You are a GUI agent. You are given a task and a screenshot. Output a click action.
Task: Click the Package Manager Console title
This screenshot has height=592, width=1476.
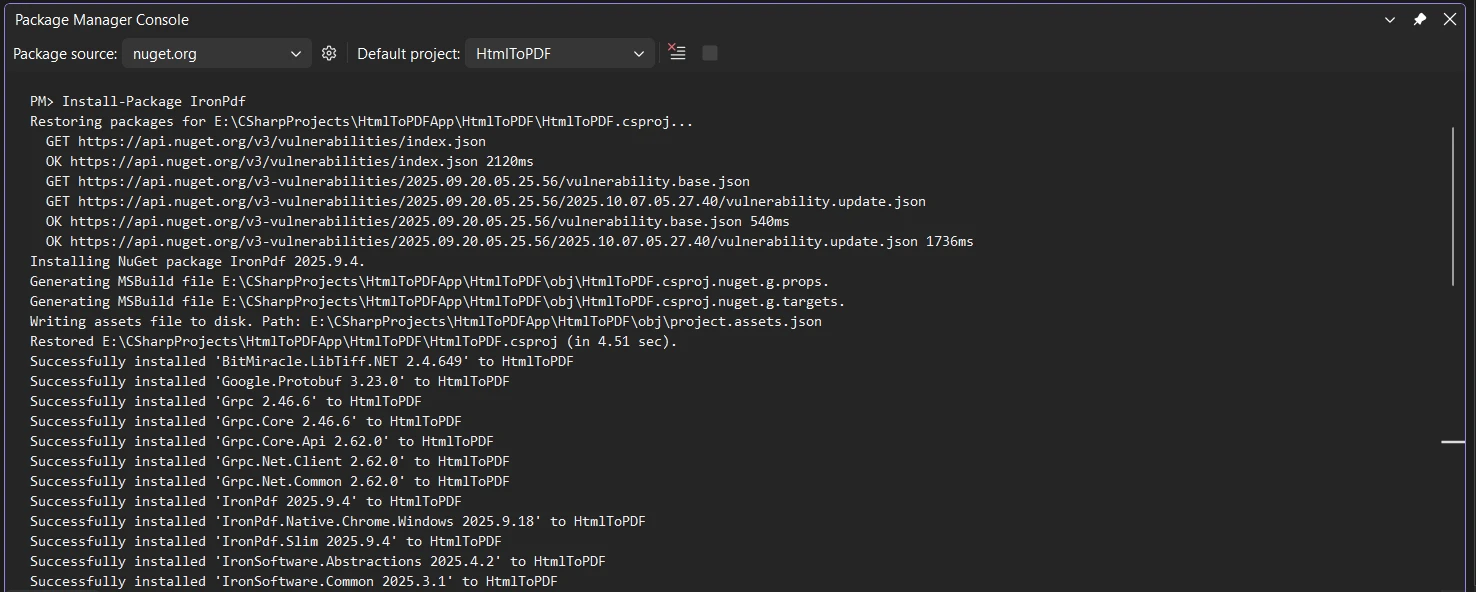pos(101,20)
